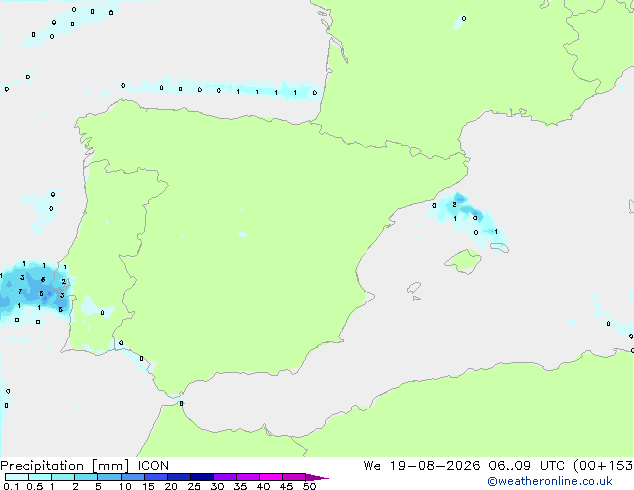634x490 pixels.
Task: Click the legend label '10'
Action: [x=125, y=486]
